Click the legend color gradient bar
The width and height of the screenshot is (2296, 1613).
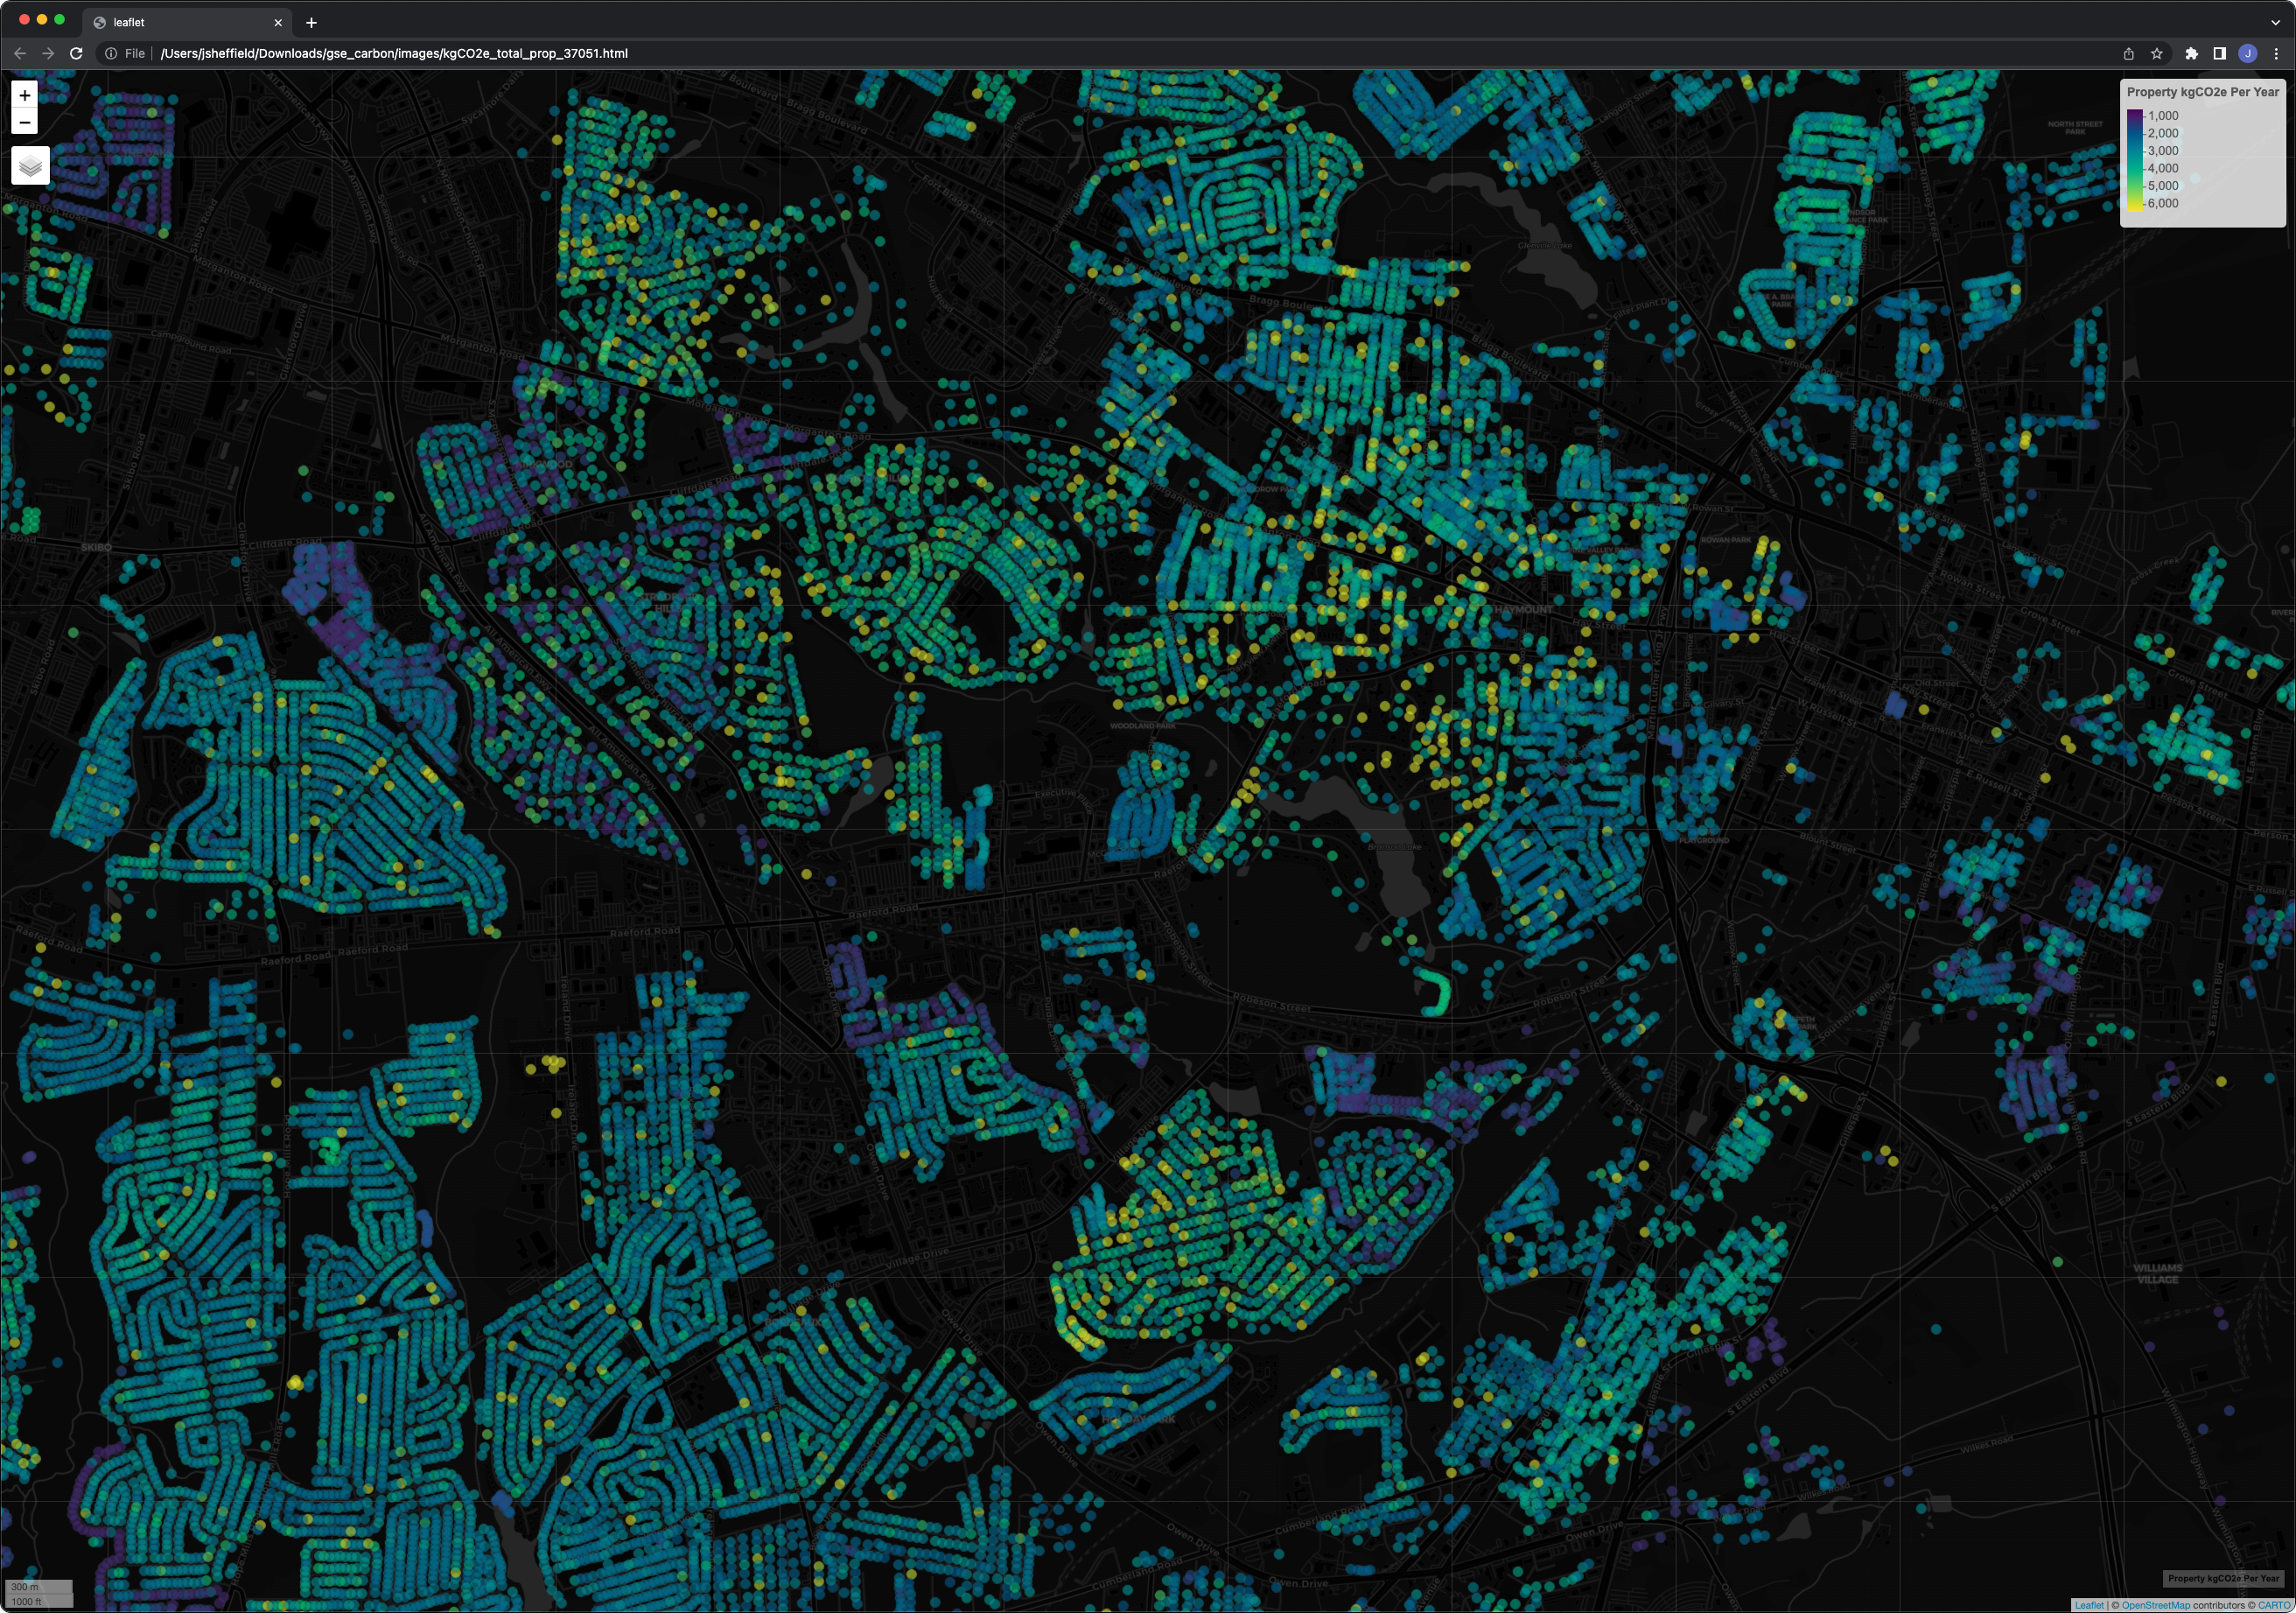pyautogui.click(x=2134, y=160)
